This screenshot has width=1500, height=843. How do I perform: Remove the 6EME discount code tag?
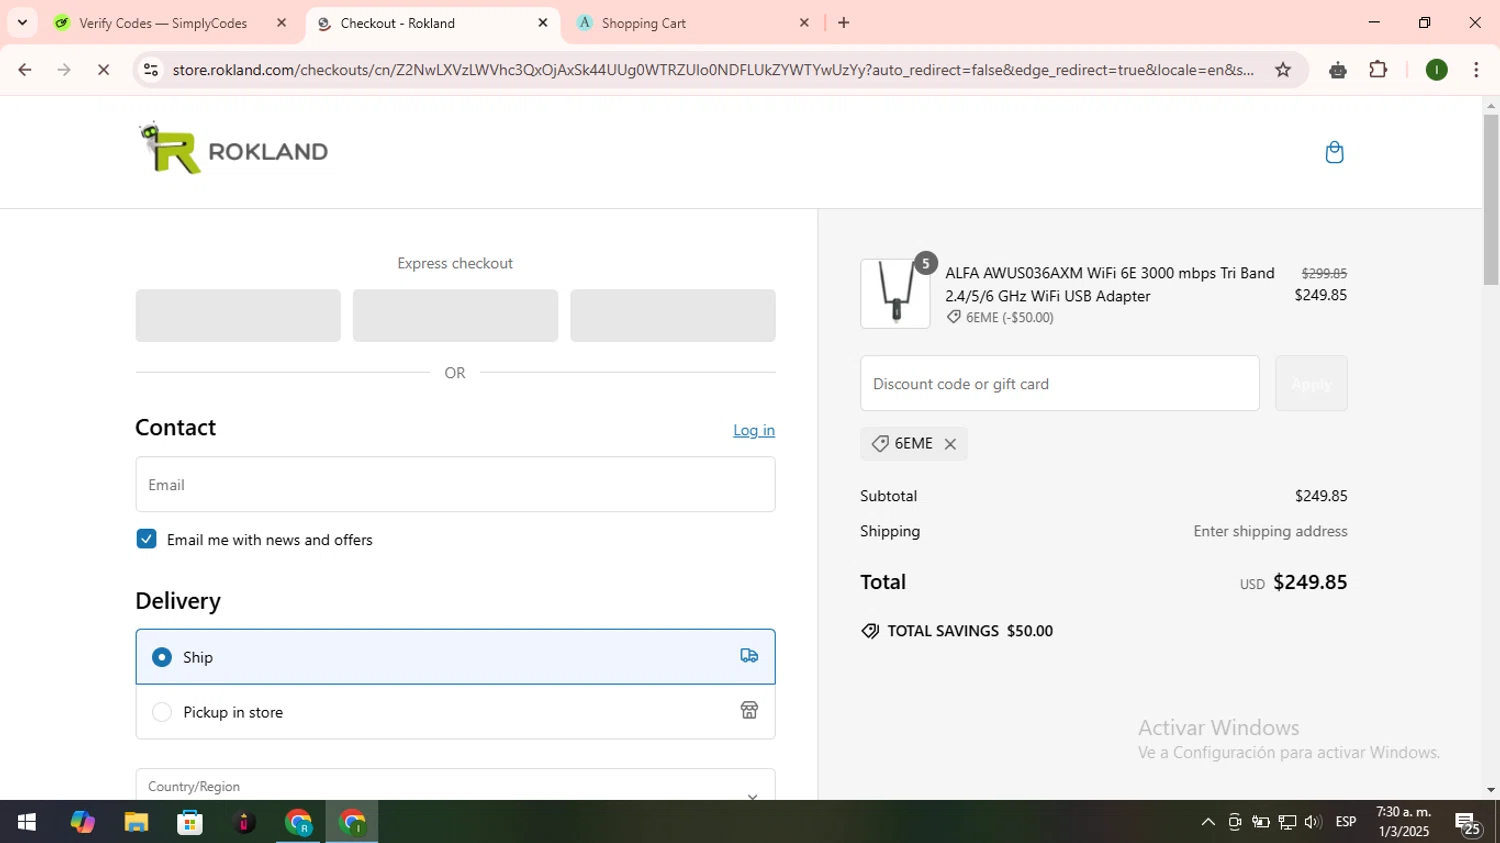[x=950, y=444]
